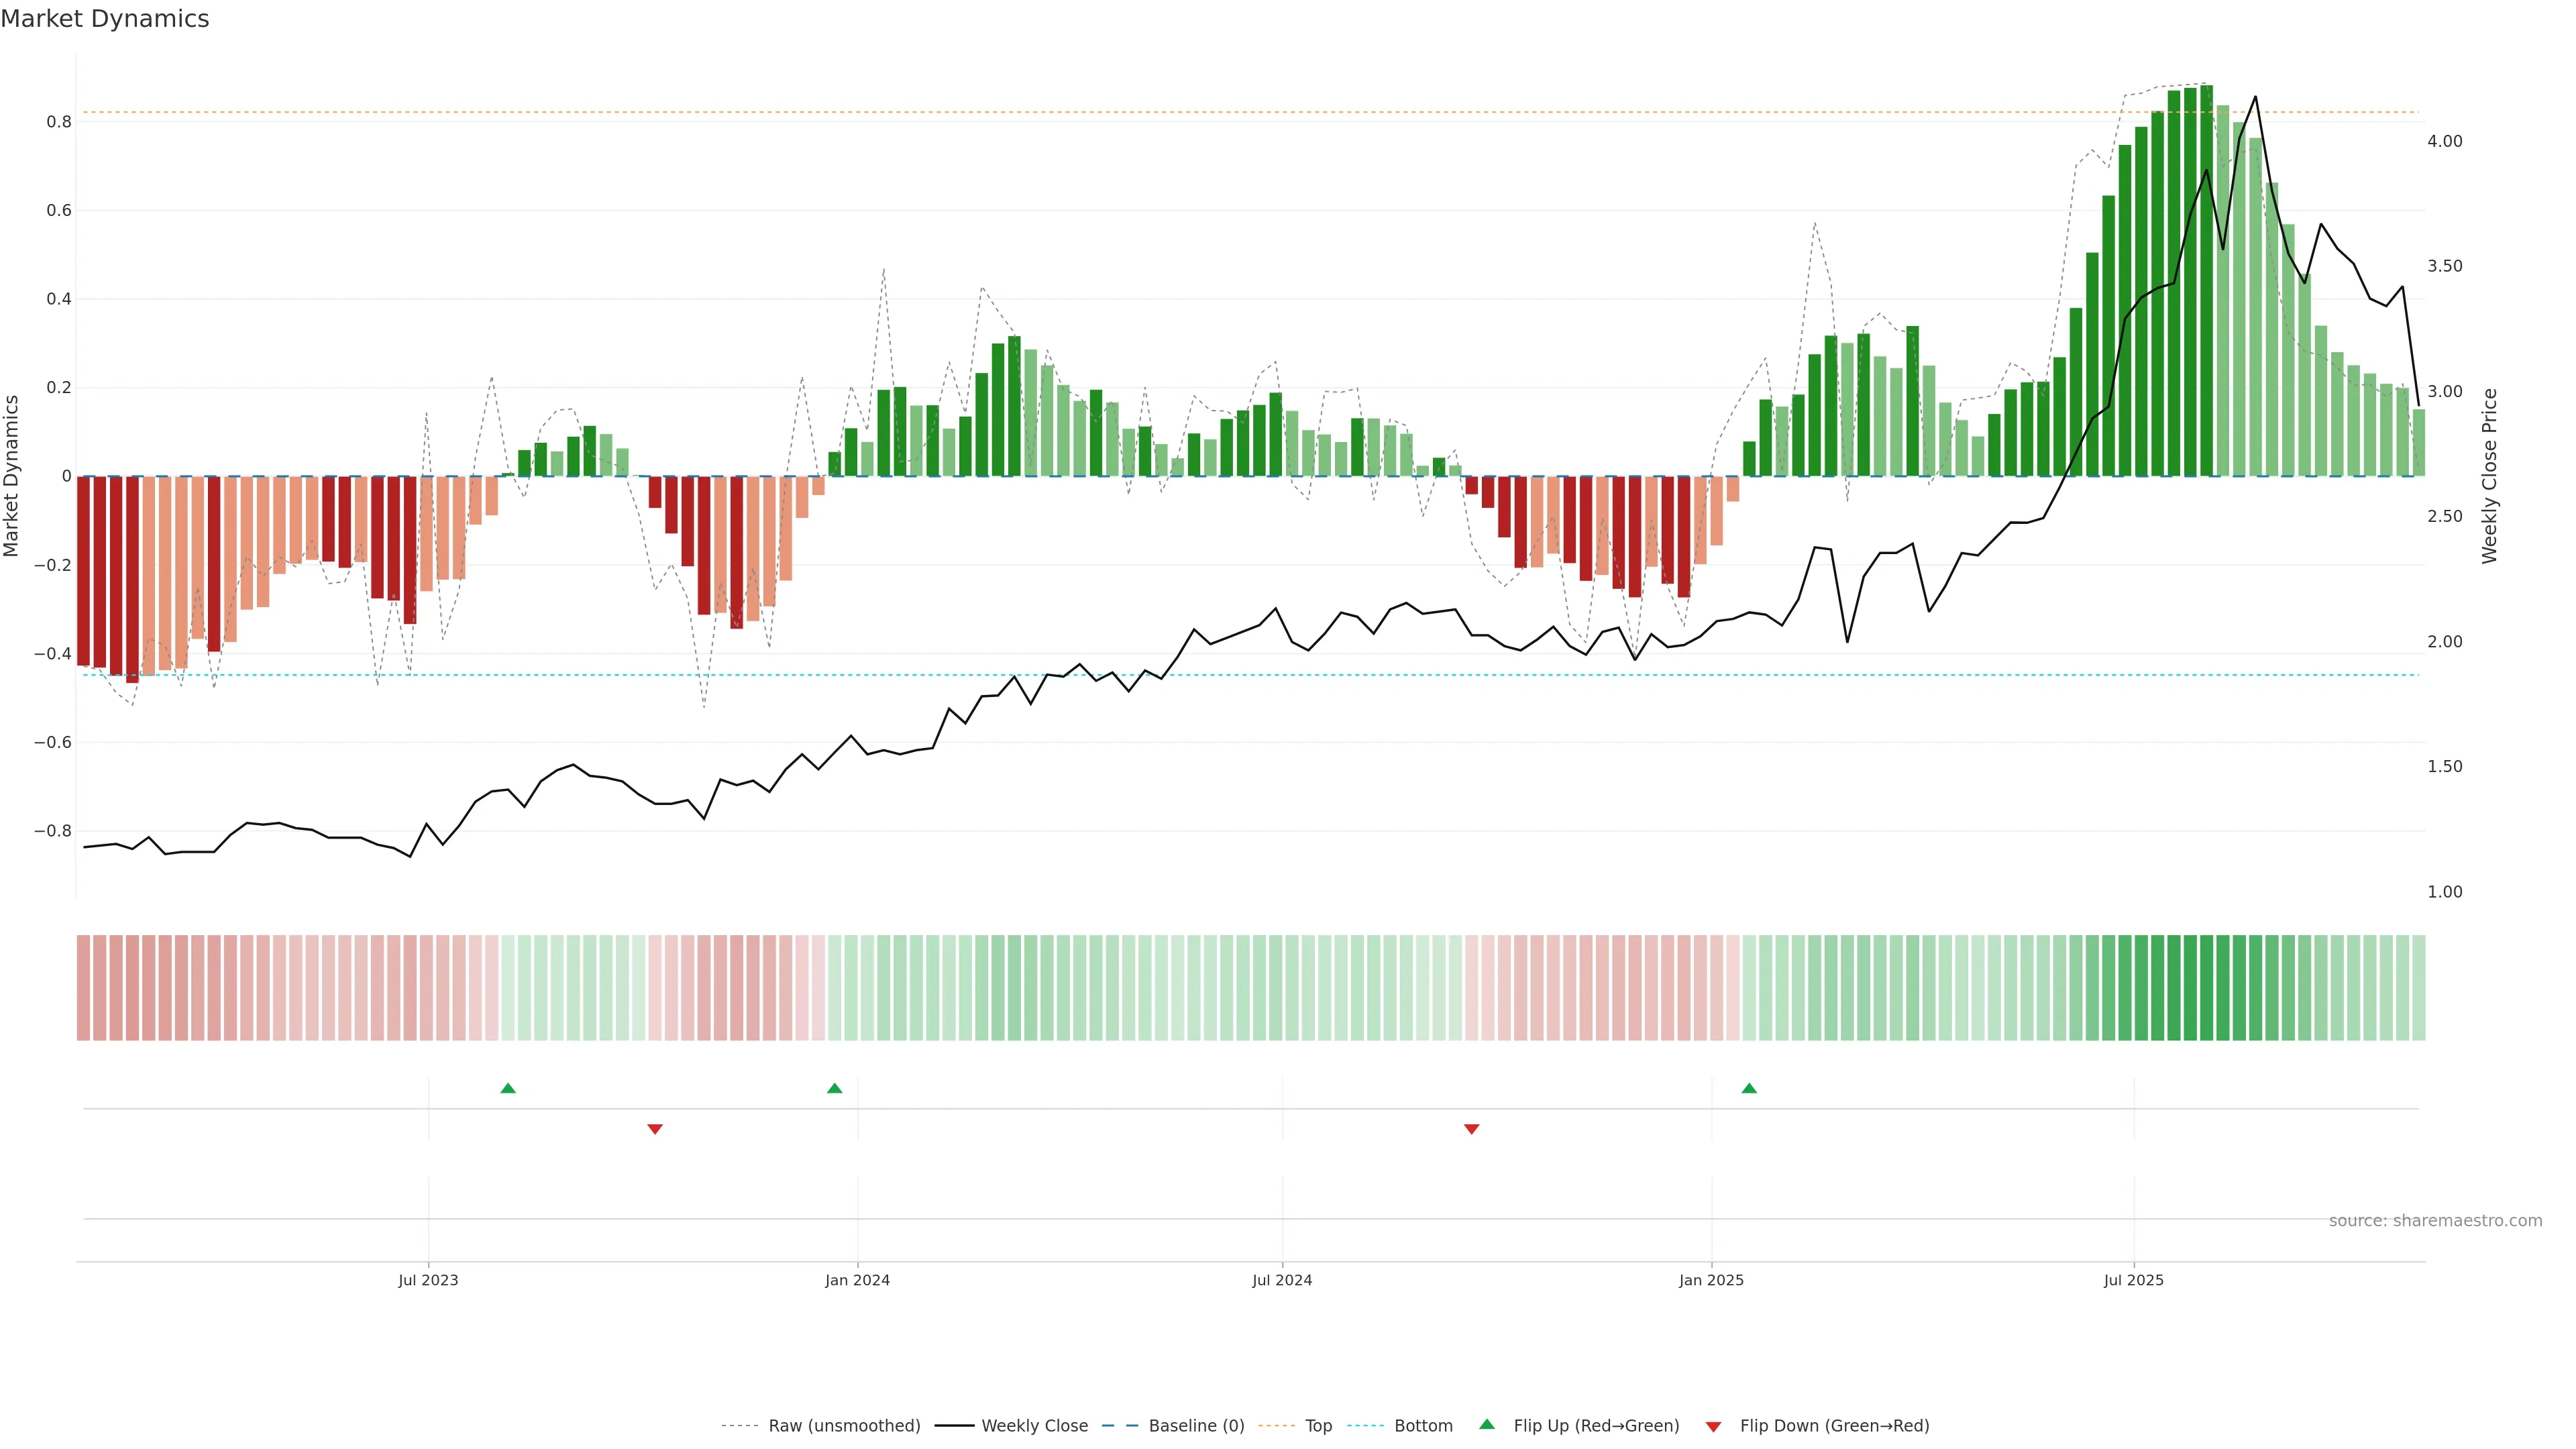Click the Flip Down legend triangle icon
This screenshot has width=2576, height=1449.
pos(1713,1427)
